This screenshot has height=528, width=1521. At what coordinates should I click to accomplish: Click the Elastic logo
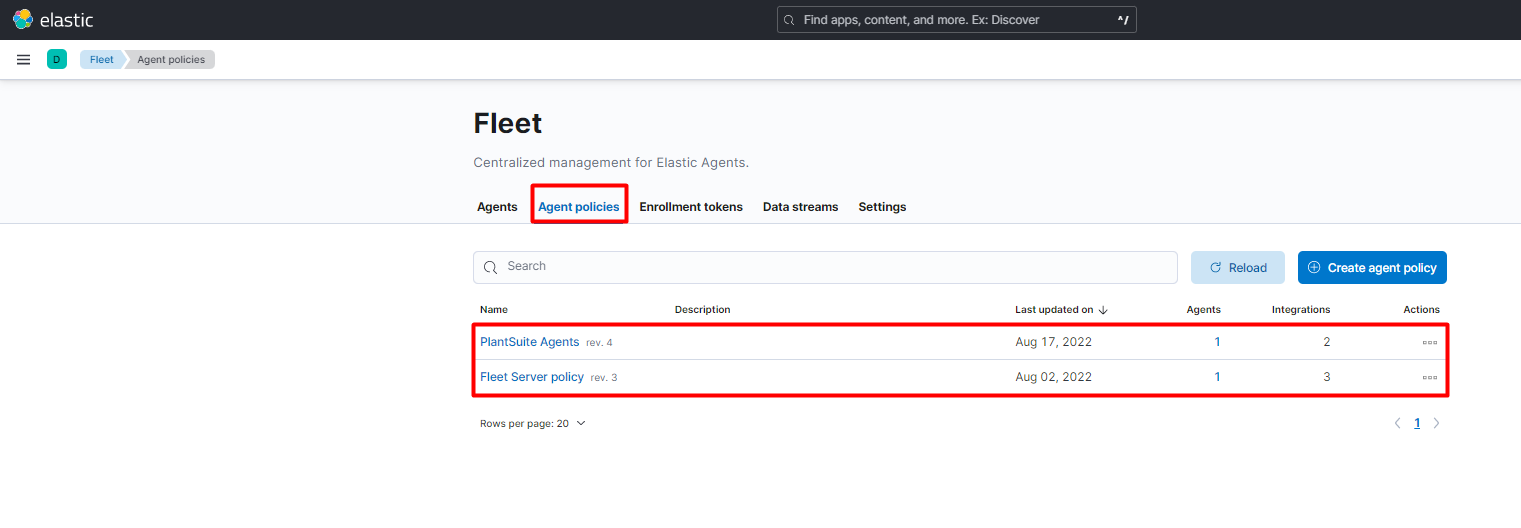[53, 19]
